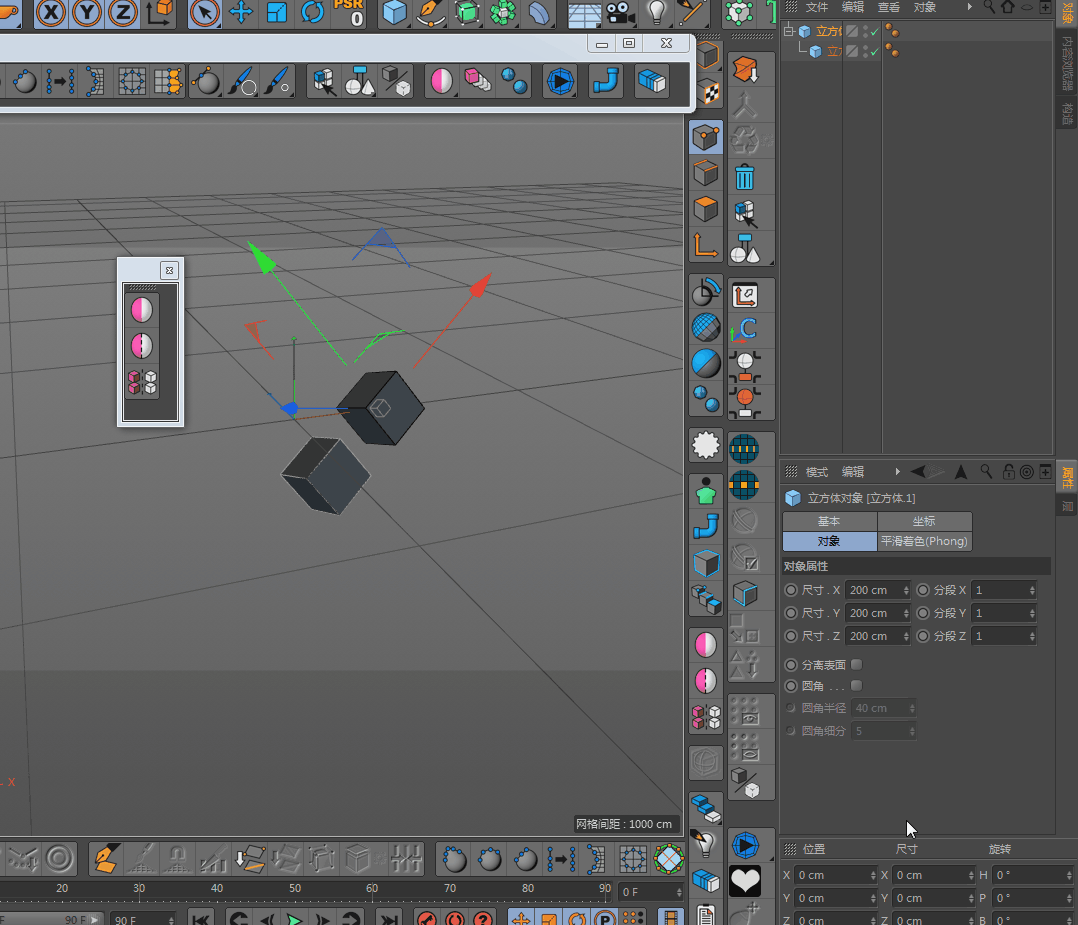Switch to the 坐标 tab
This screenshot has width=1078, height=925.
(924, 521)
